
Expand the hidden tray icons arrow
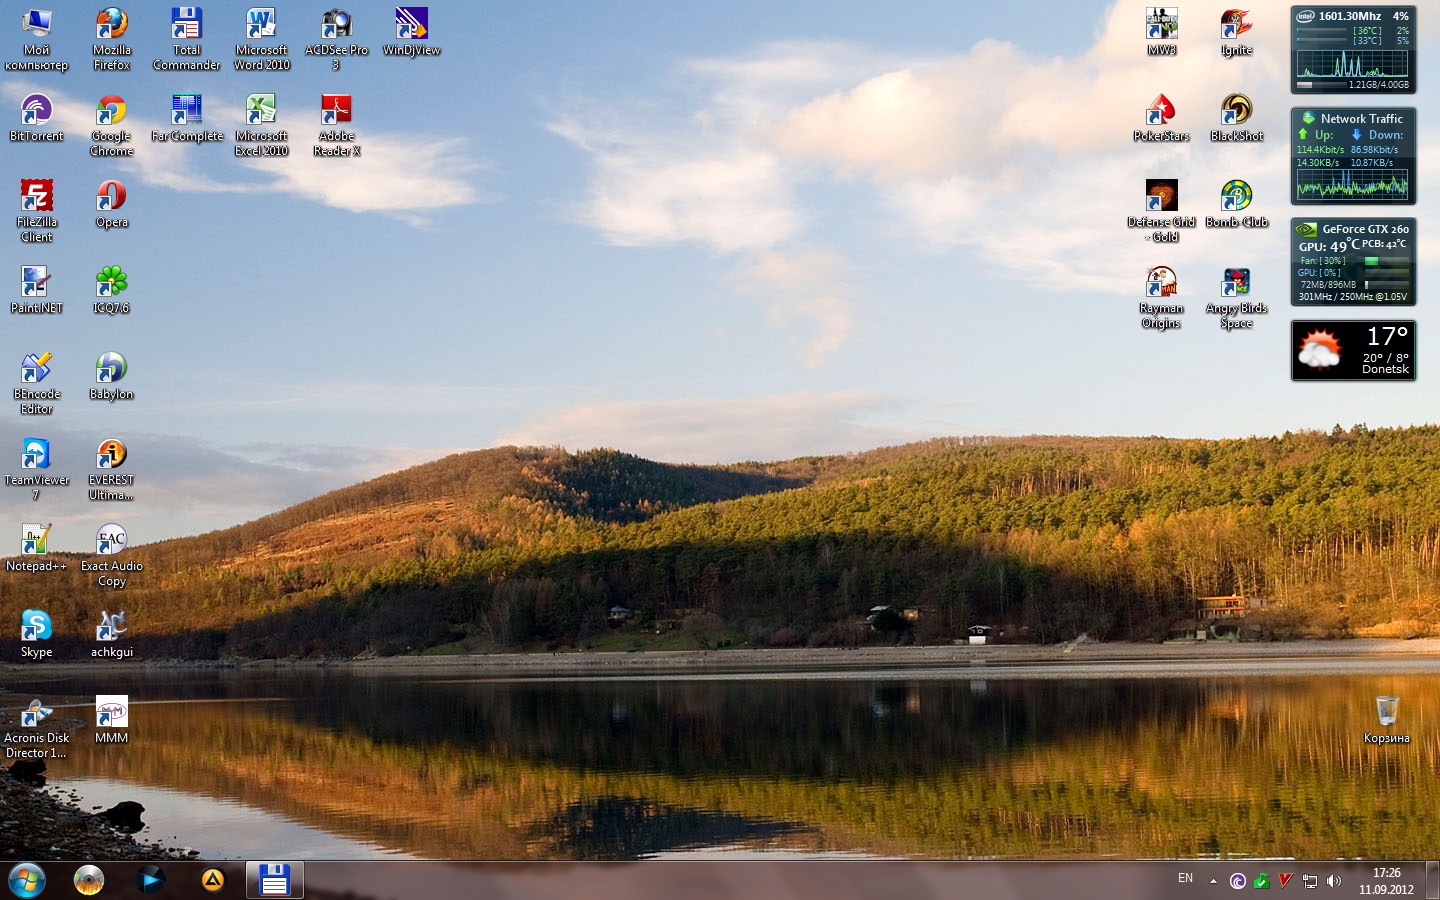point(1213,881)
